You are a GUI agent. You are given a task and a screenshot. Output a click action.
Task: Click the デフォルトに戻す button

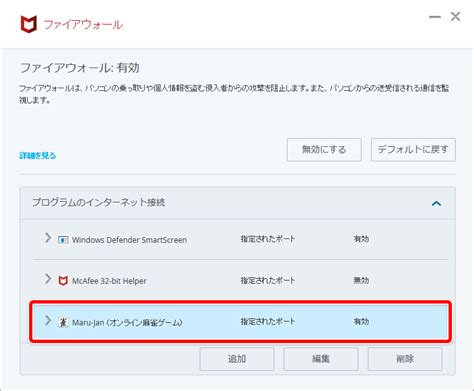pyautogui.click(x=413, y=150)
